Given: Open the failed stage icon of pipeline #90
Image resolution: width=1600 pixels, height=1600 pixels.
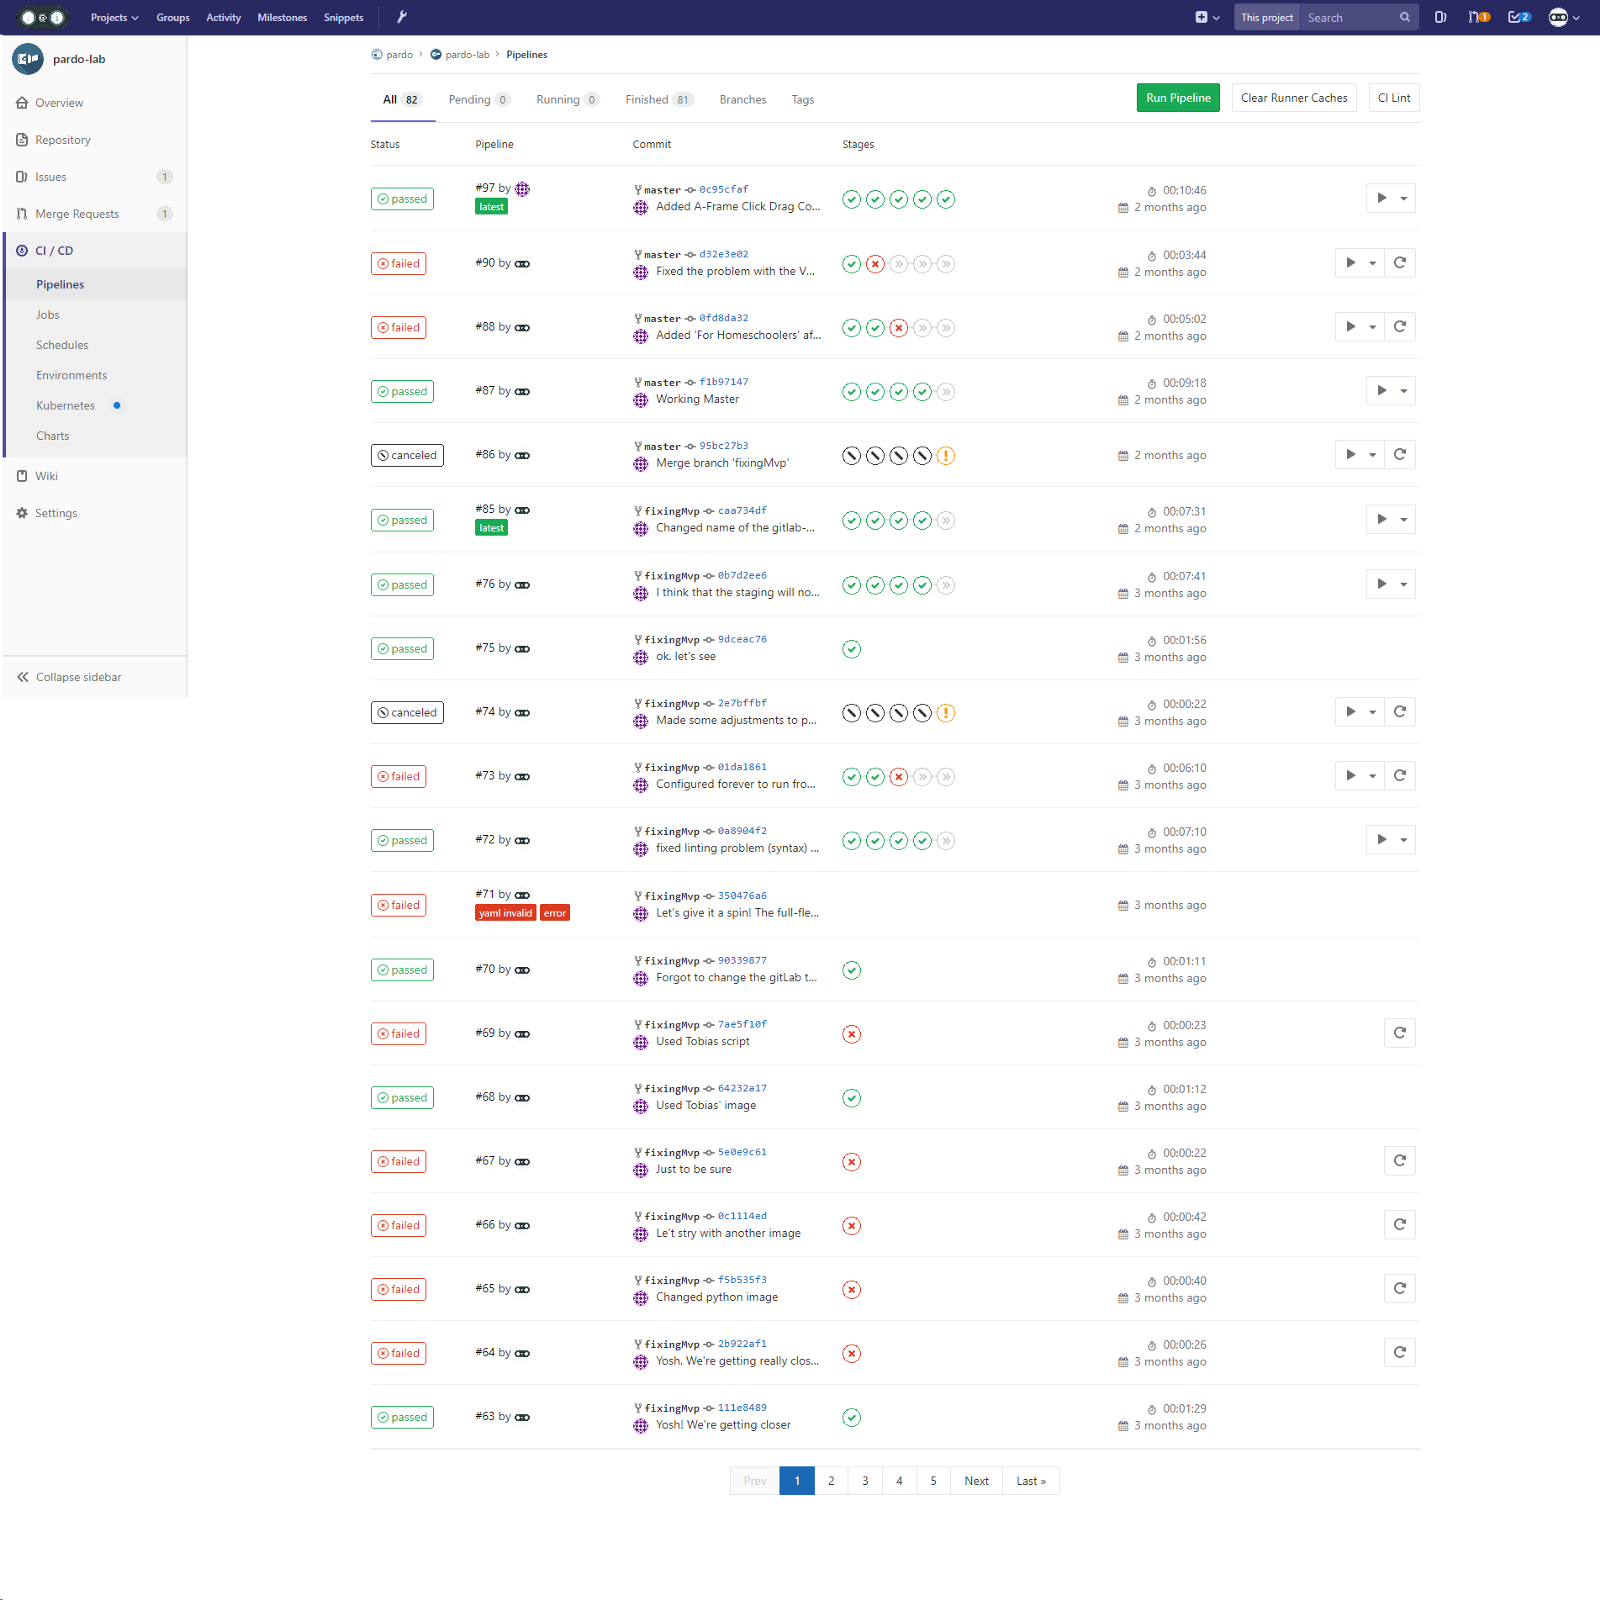Looking at the screenshot, I should (x=875, y=264).
